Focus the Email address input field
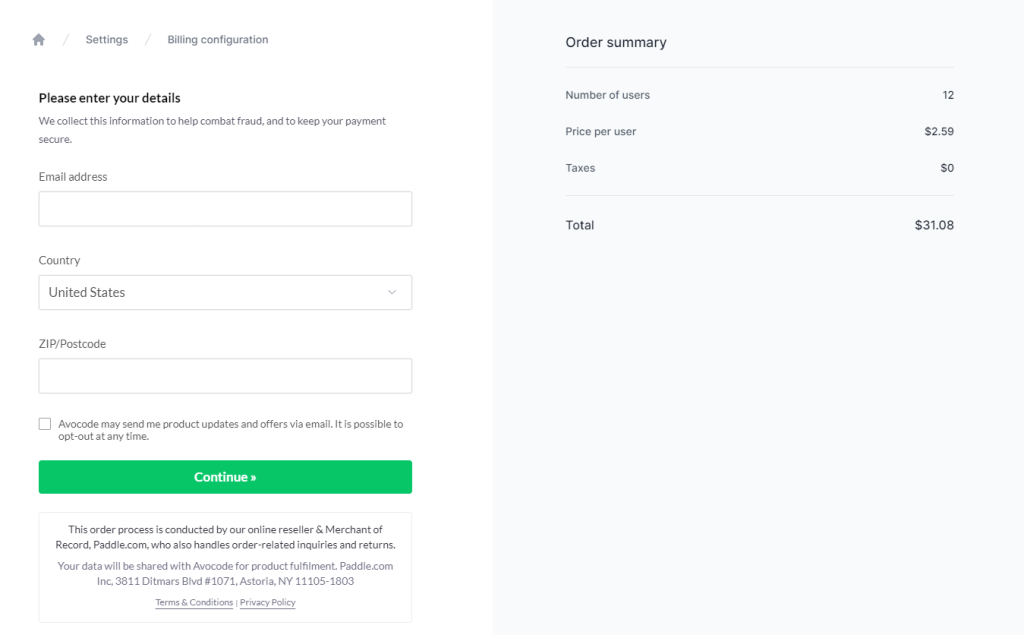 pos(225,209)
